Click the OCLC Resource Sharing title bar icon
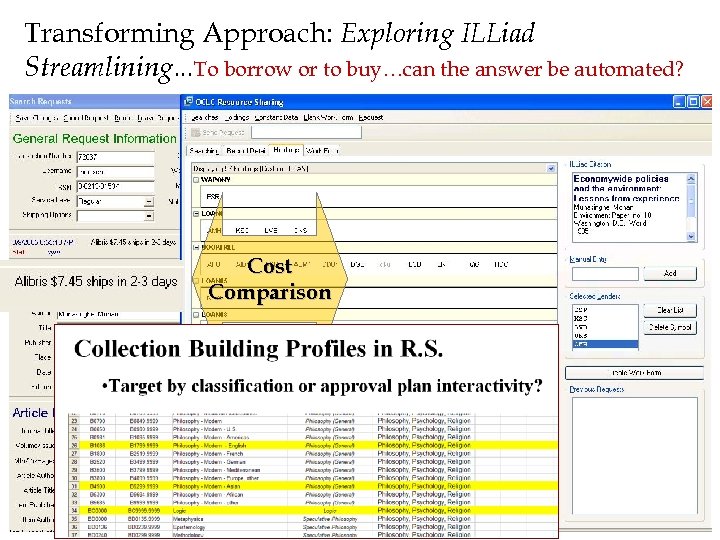This screenshot has height=540, width=720. click(x=188, y=102)
